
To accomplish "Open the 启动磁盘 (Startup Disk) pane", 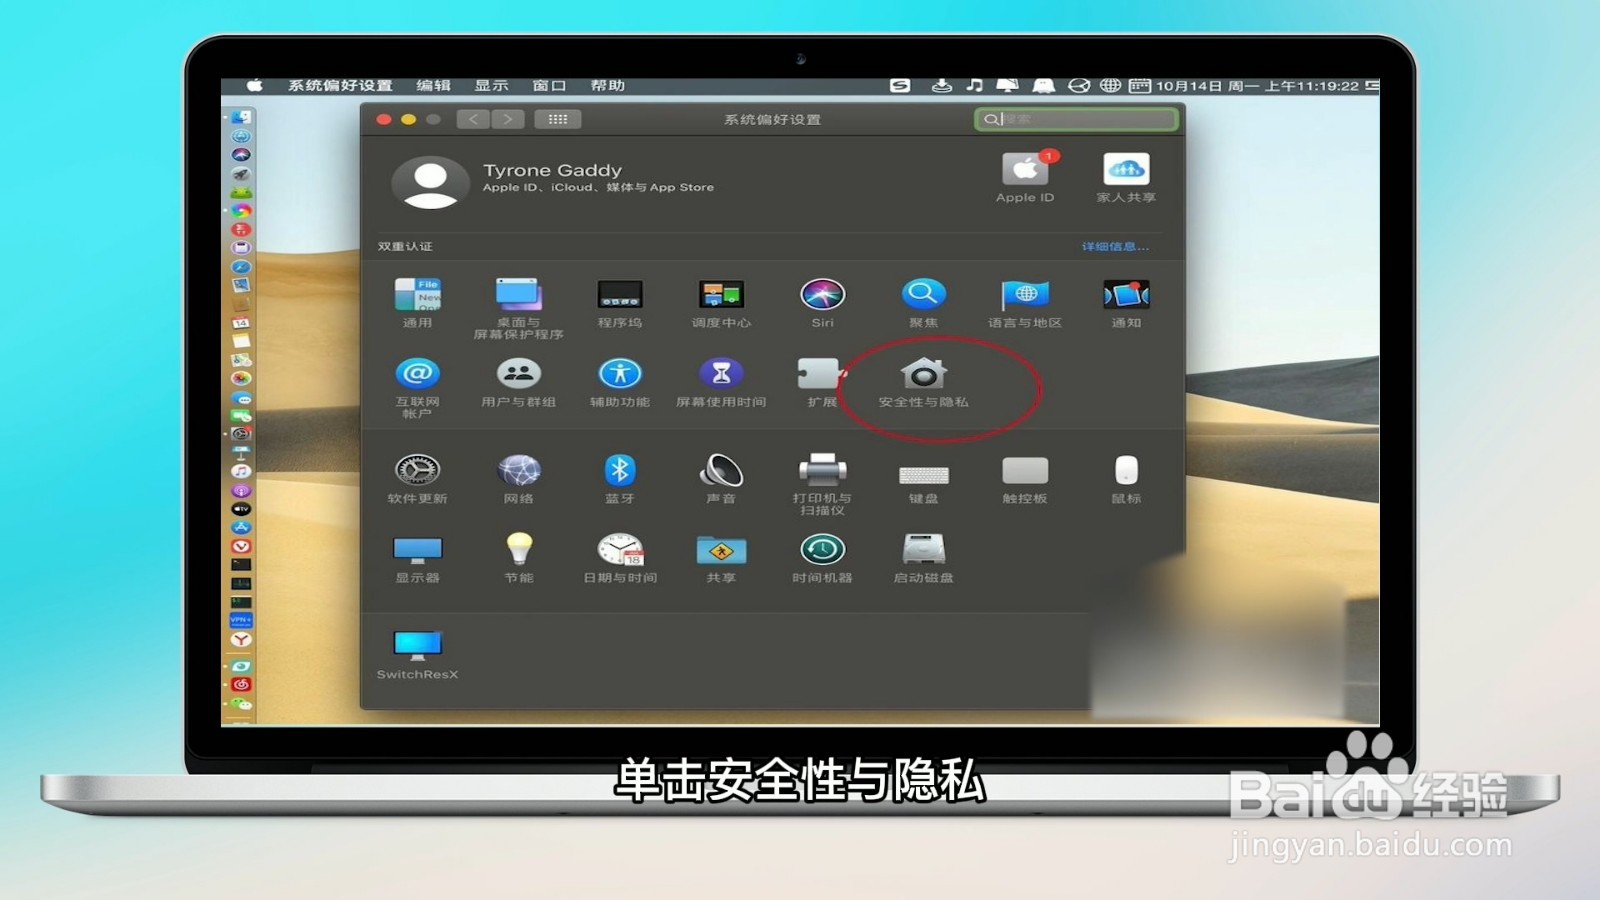I will click(923, 553).
